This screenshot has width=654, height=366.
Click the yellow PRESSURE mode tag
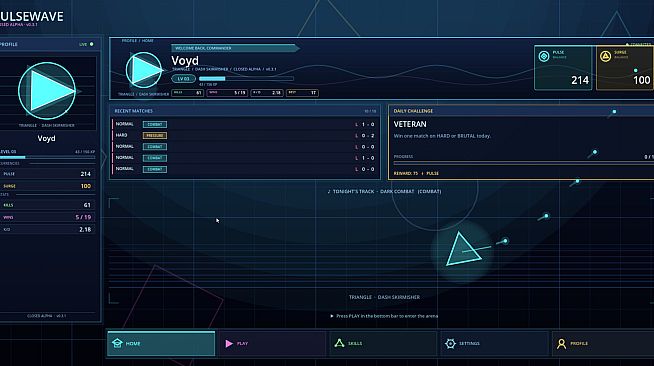pos(155,135)
